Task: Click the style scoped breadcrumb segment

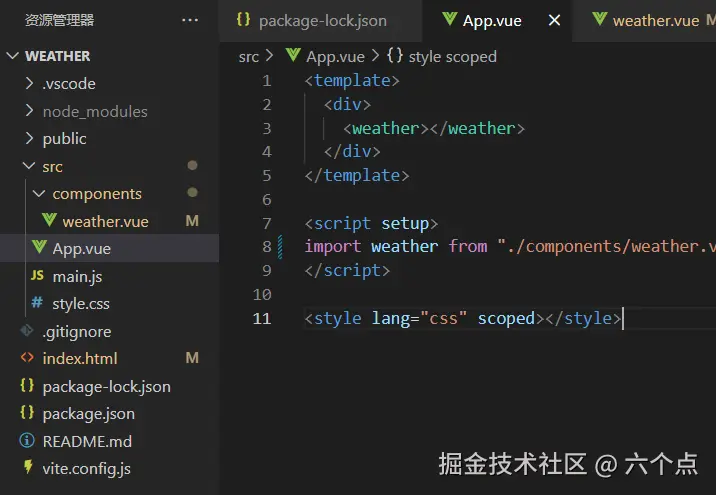Action: 452,57
